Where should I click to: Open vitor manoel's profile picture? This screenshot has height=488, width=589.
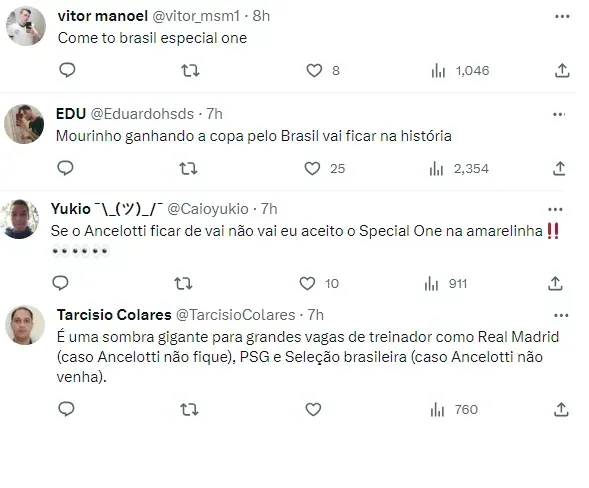[x=26, y=26]
